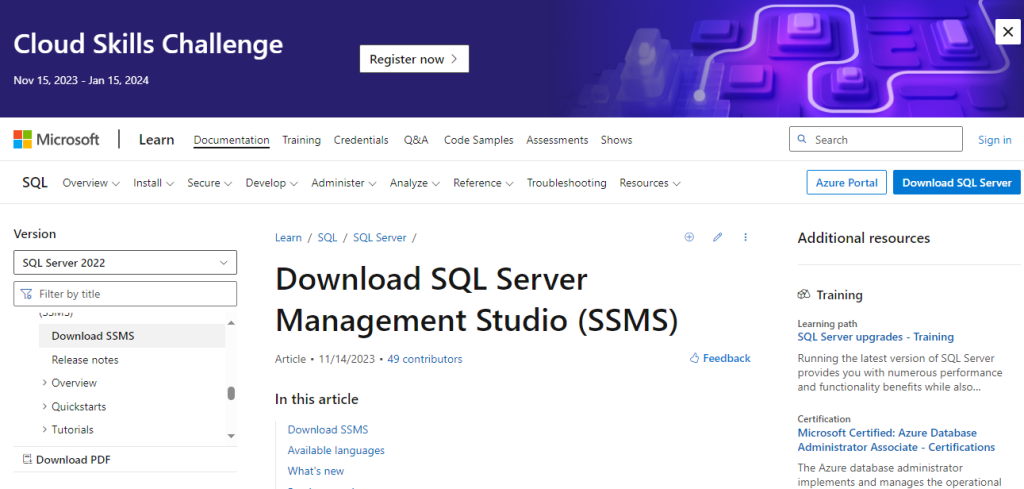This screenshot has height=489, width=1024.
Task: Click the Download PDF link
Action: coord(67,460)
